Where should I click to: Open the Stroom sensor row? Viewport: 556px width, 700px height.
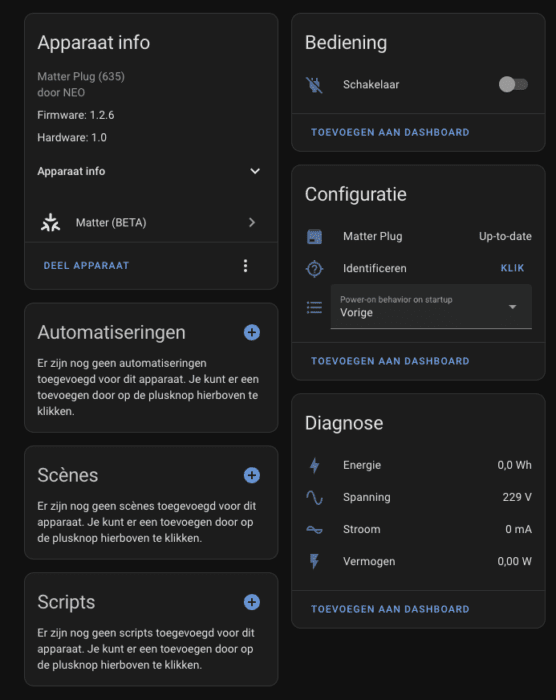(418, 529)
